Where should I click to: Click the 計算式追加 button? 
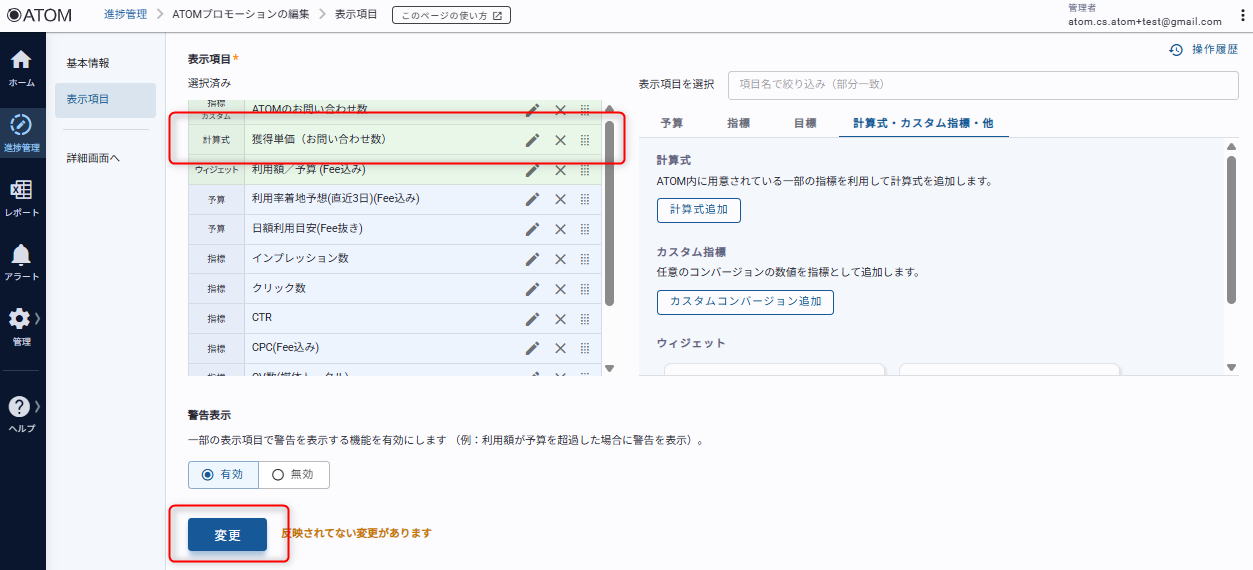pyautogui.click(x=698, y=210)
